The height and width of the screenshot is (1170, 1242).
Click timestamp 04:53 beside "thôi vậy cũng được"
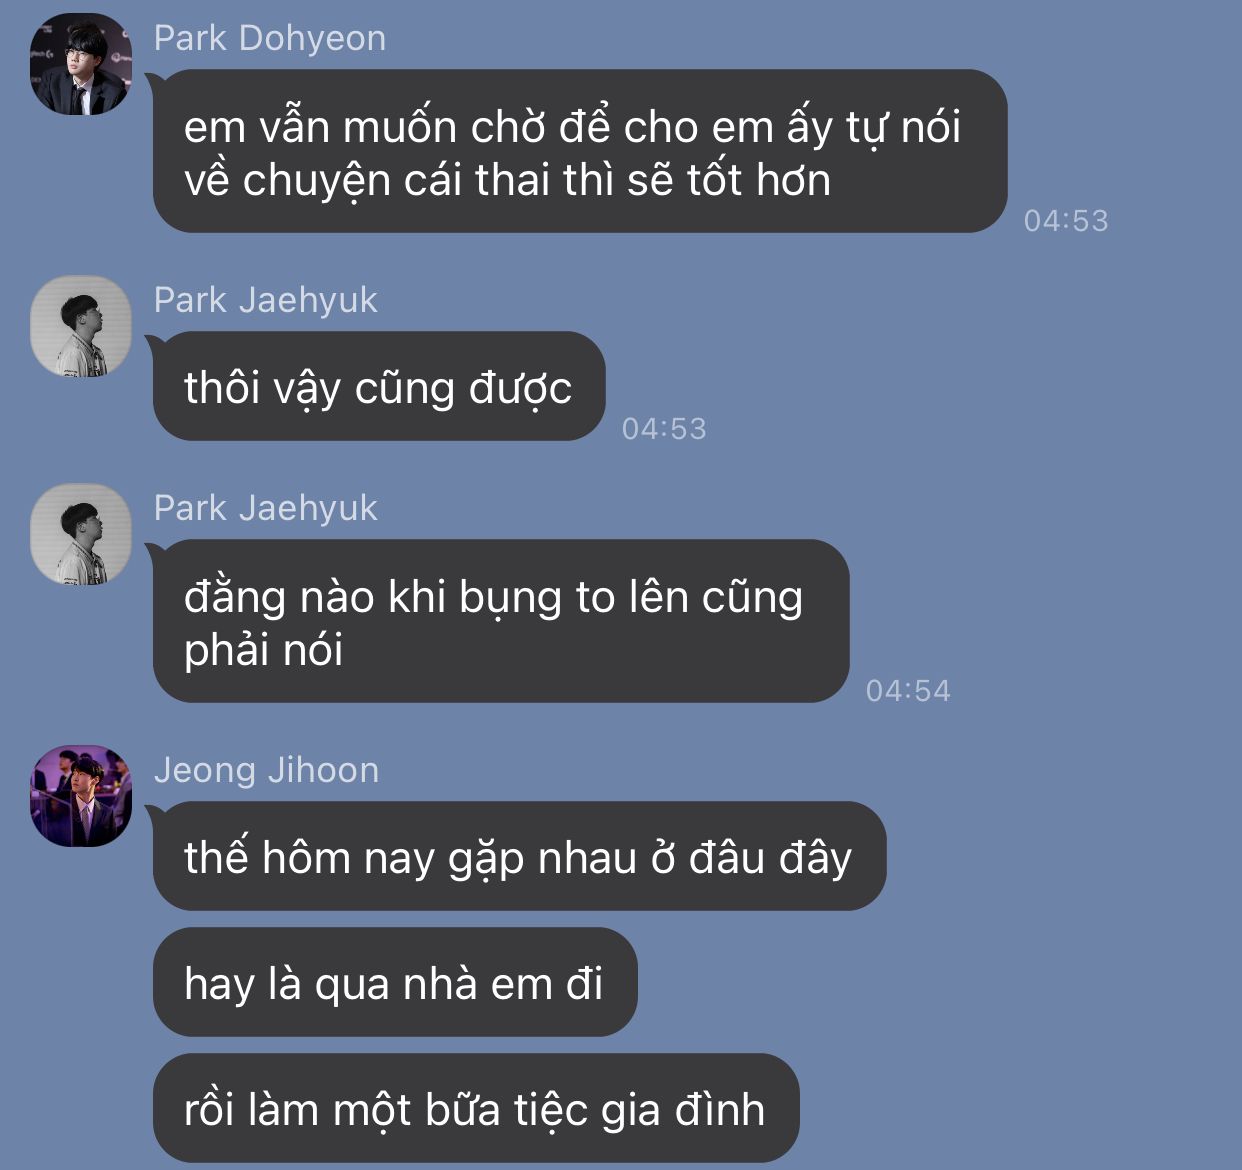pyautogui.click(x=664, y=428)
